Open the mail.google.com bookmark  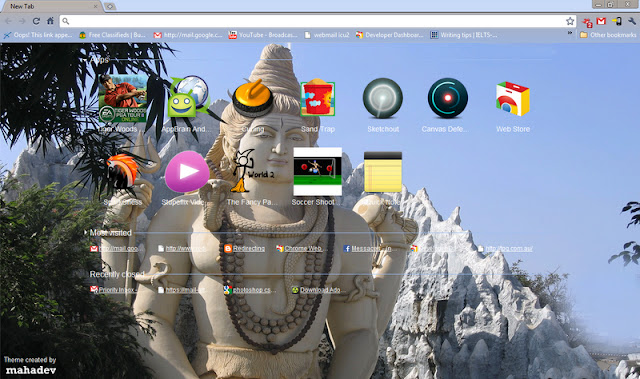coord(188,35)
